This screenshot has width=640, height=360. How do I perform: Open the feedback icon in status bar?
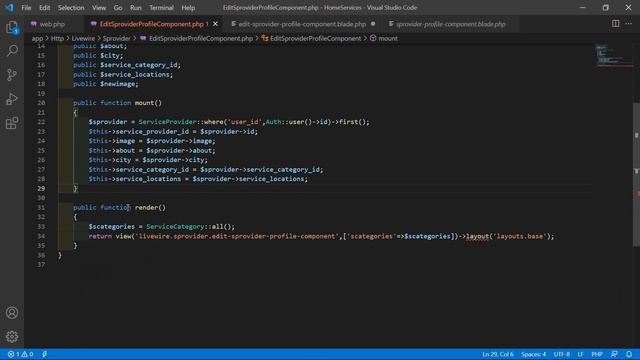[x=614, y=354]
